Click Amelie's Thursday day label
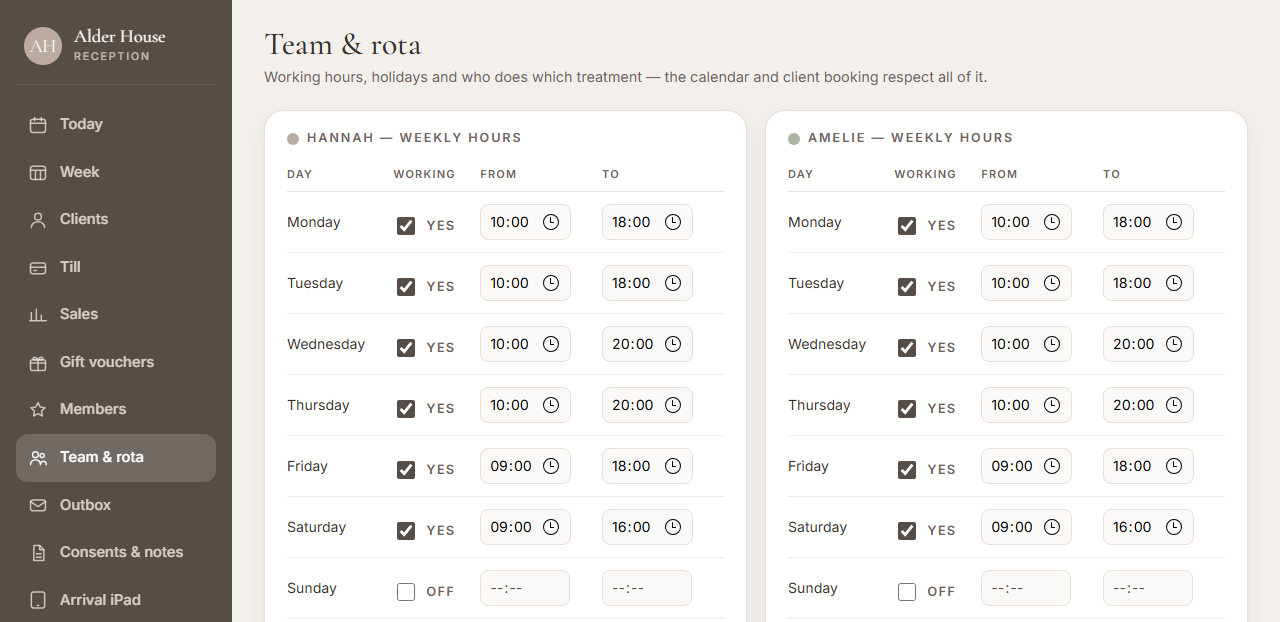This screenshot has width=1280, height=622. (819, 405)
